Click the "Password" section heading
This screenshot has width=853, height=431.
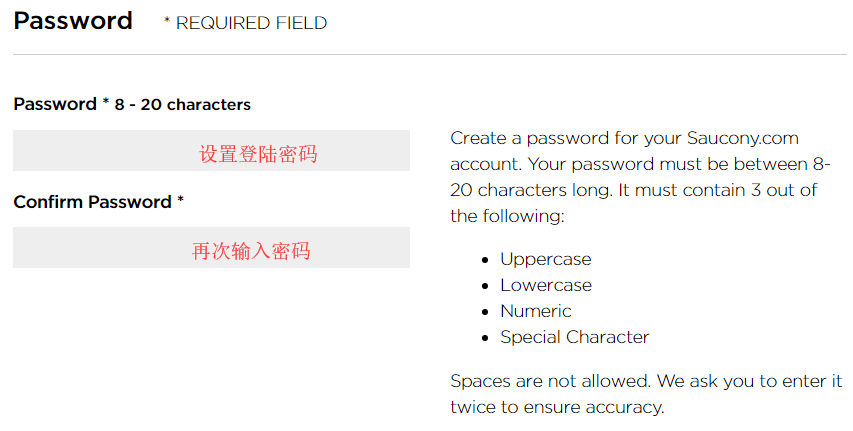(73, 21)
